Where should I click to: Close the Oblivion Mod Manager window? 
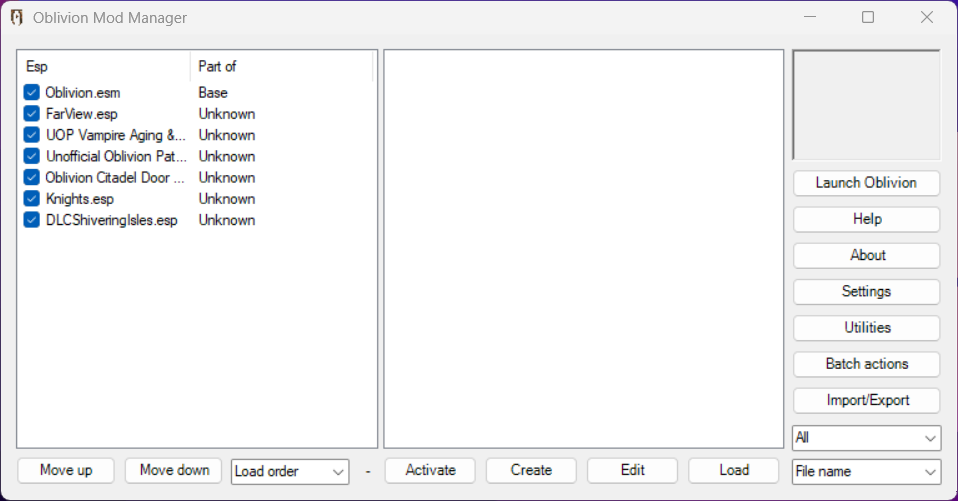click(x=926, y=17)
